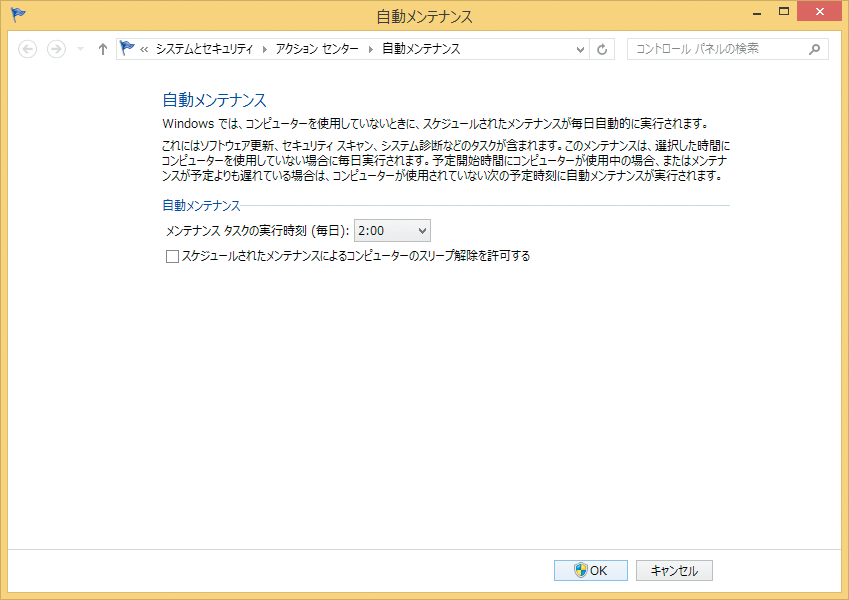Navigate to アクション センター breadcrumb
849x600 pixels.
click(x=317, y=49)
